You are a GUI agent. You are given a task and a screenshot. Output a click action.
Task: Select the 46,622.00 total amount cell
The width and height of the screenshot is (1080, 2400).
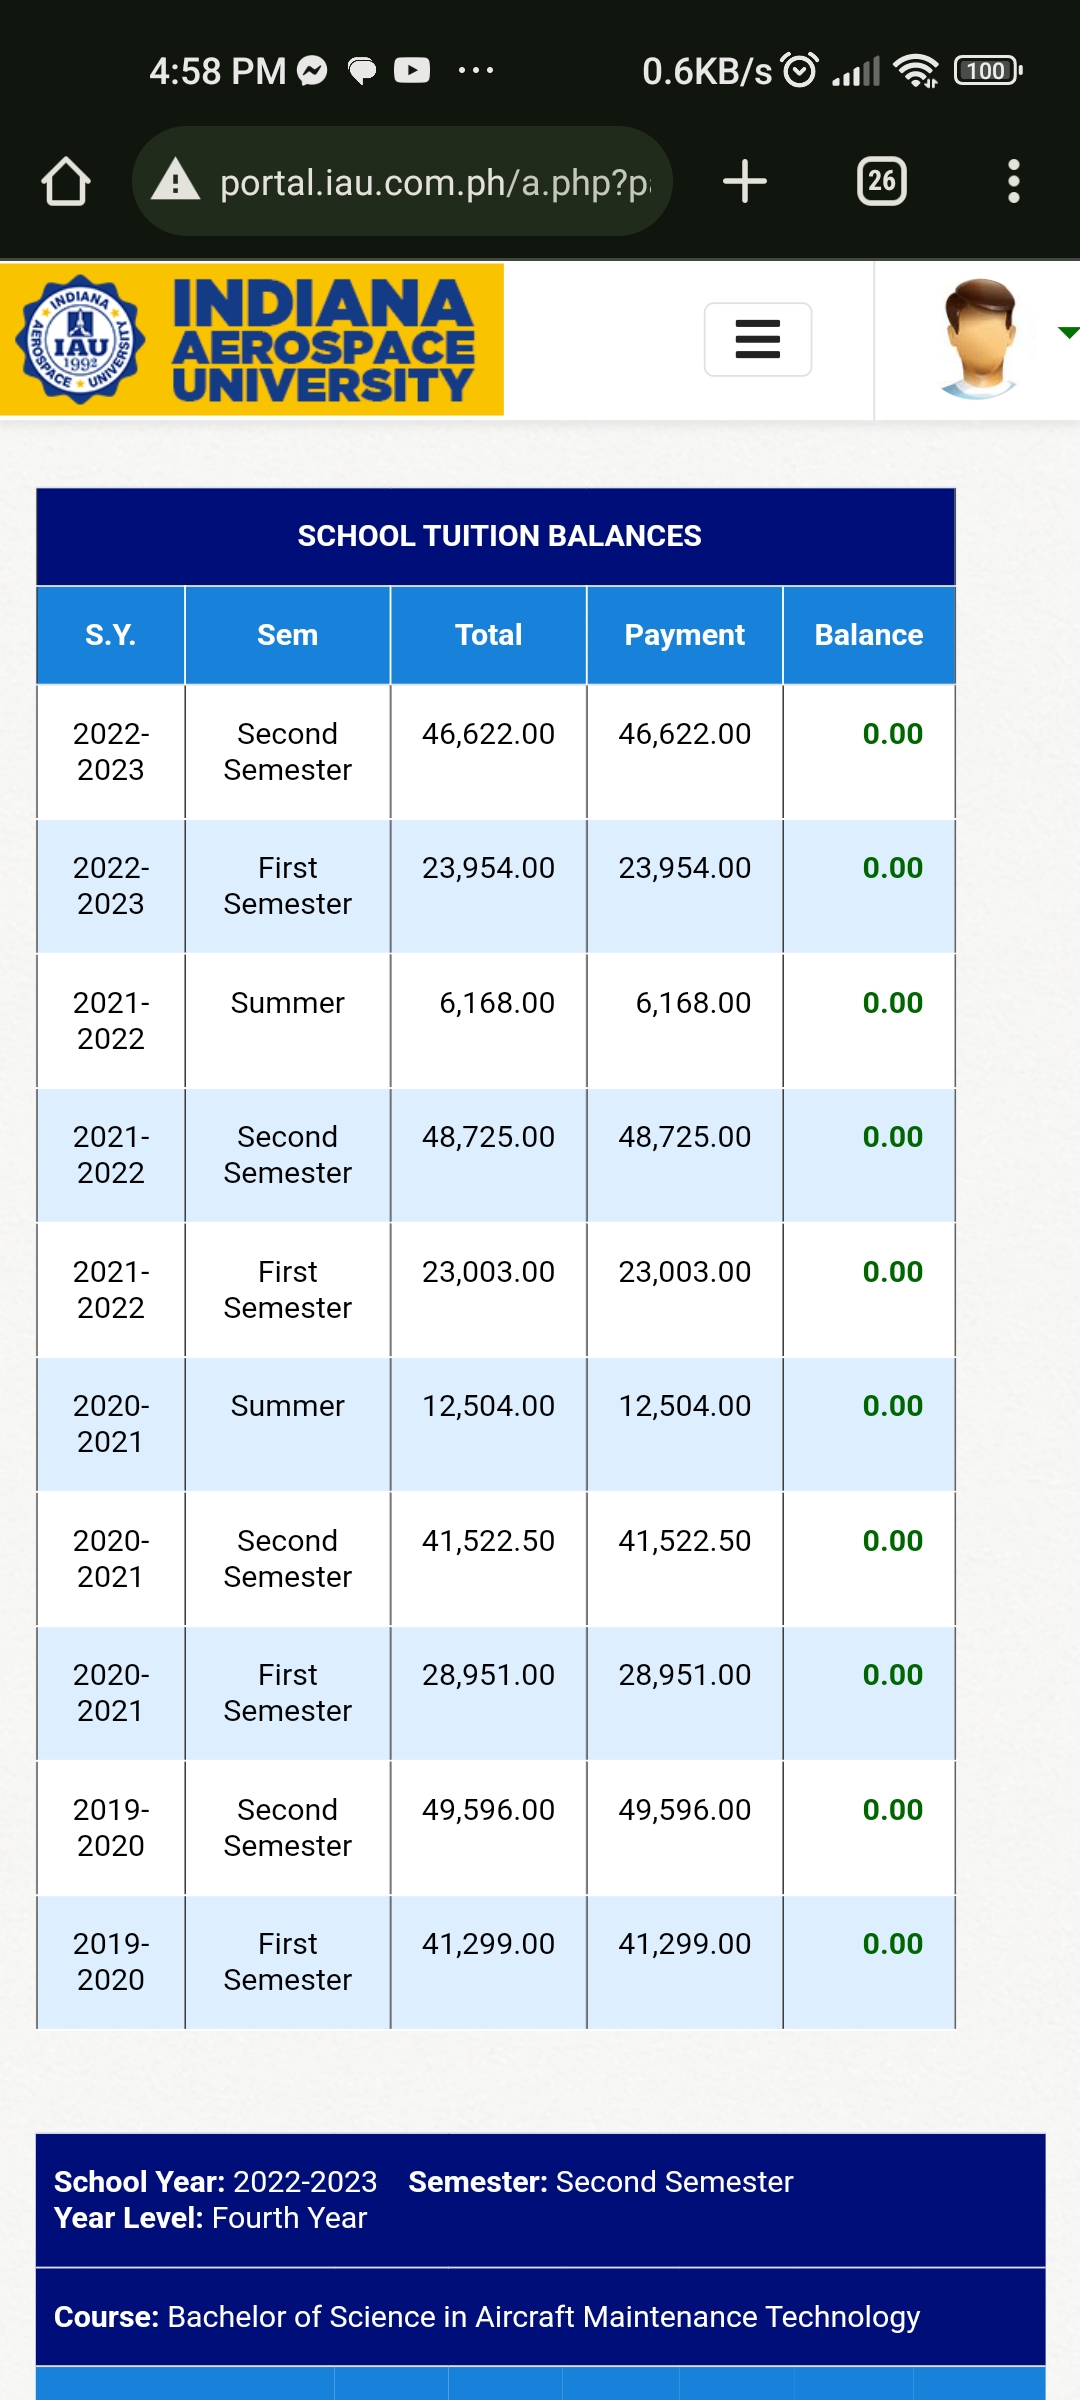click(488, 734)
